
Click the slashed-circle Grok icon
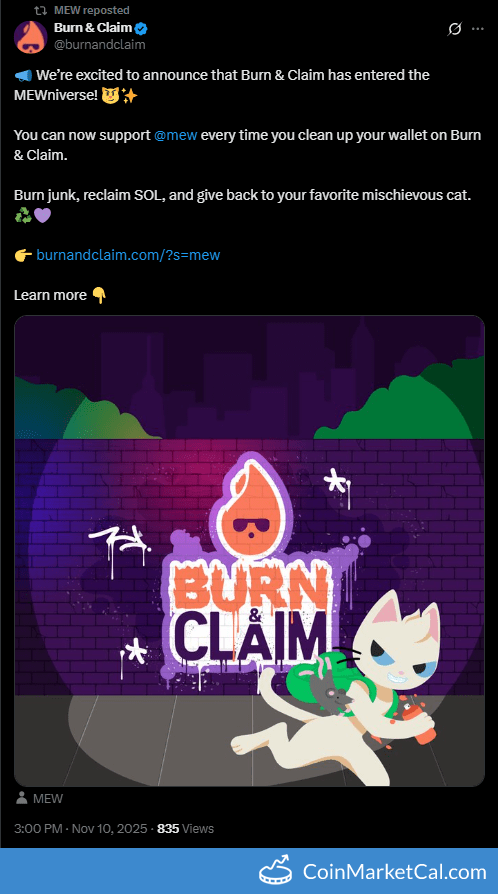coord(454,29)
